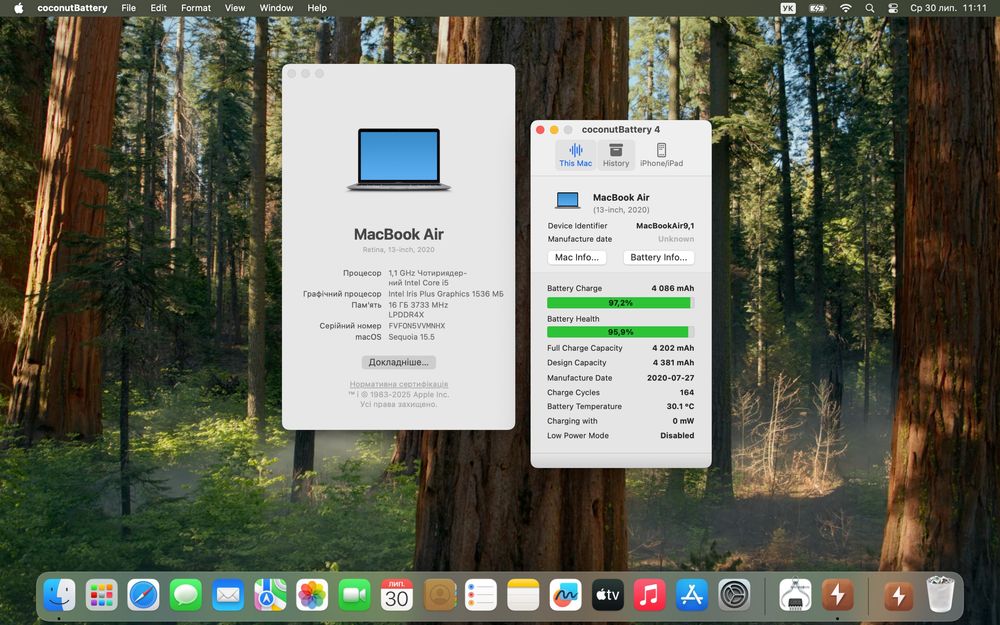The image size is (1000, 625).
Task: Open the Apple menu
Action: click(x=18, y=8)
